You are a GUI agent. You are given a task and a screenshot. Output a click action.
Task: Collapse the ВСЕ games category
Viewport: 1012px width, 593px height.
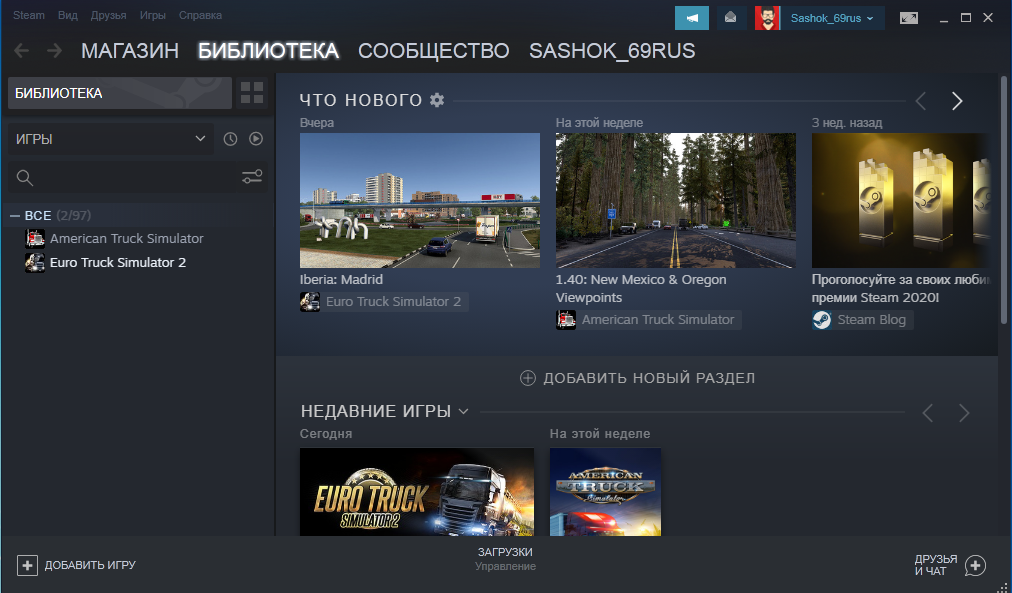pyautogui.click(x=15, y=216)
